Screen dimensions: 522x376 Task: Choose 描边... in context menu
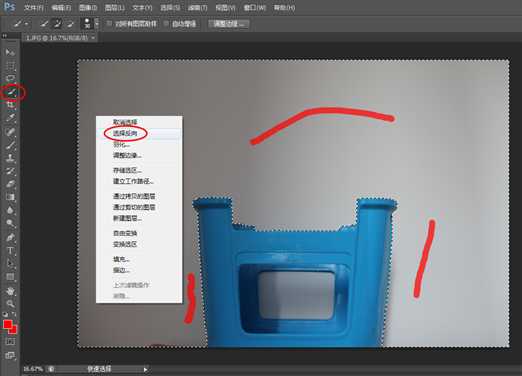(x=139, y=270)
